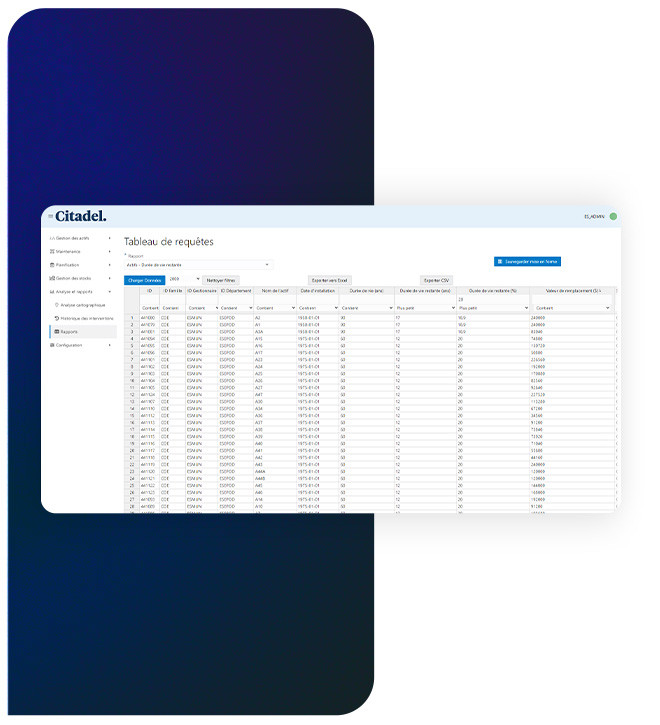Image resolution: width=660 pixels, height=725 pixels.
Task: Click the hamburger menu icon beside Citadel
Action: 50,216
